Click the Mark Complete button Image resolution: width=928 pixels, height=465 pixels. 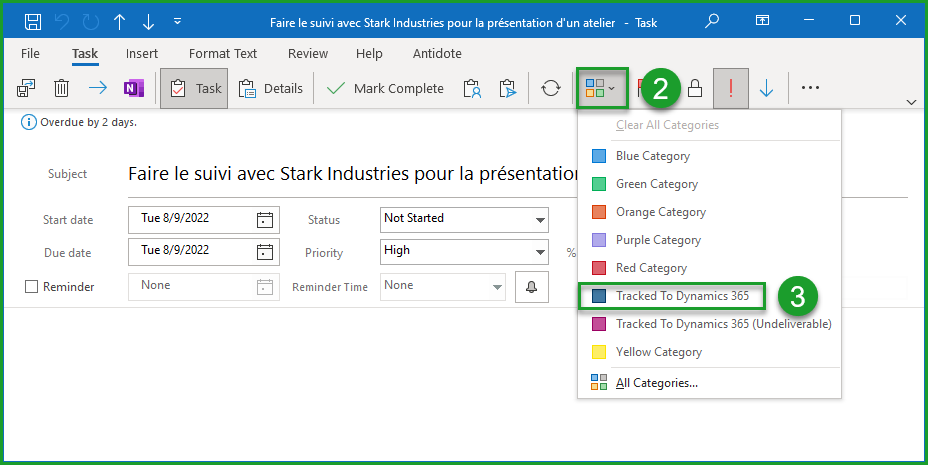[387, 88]
